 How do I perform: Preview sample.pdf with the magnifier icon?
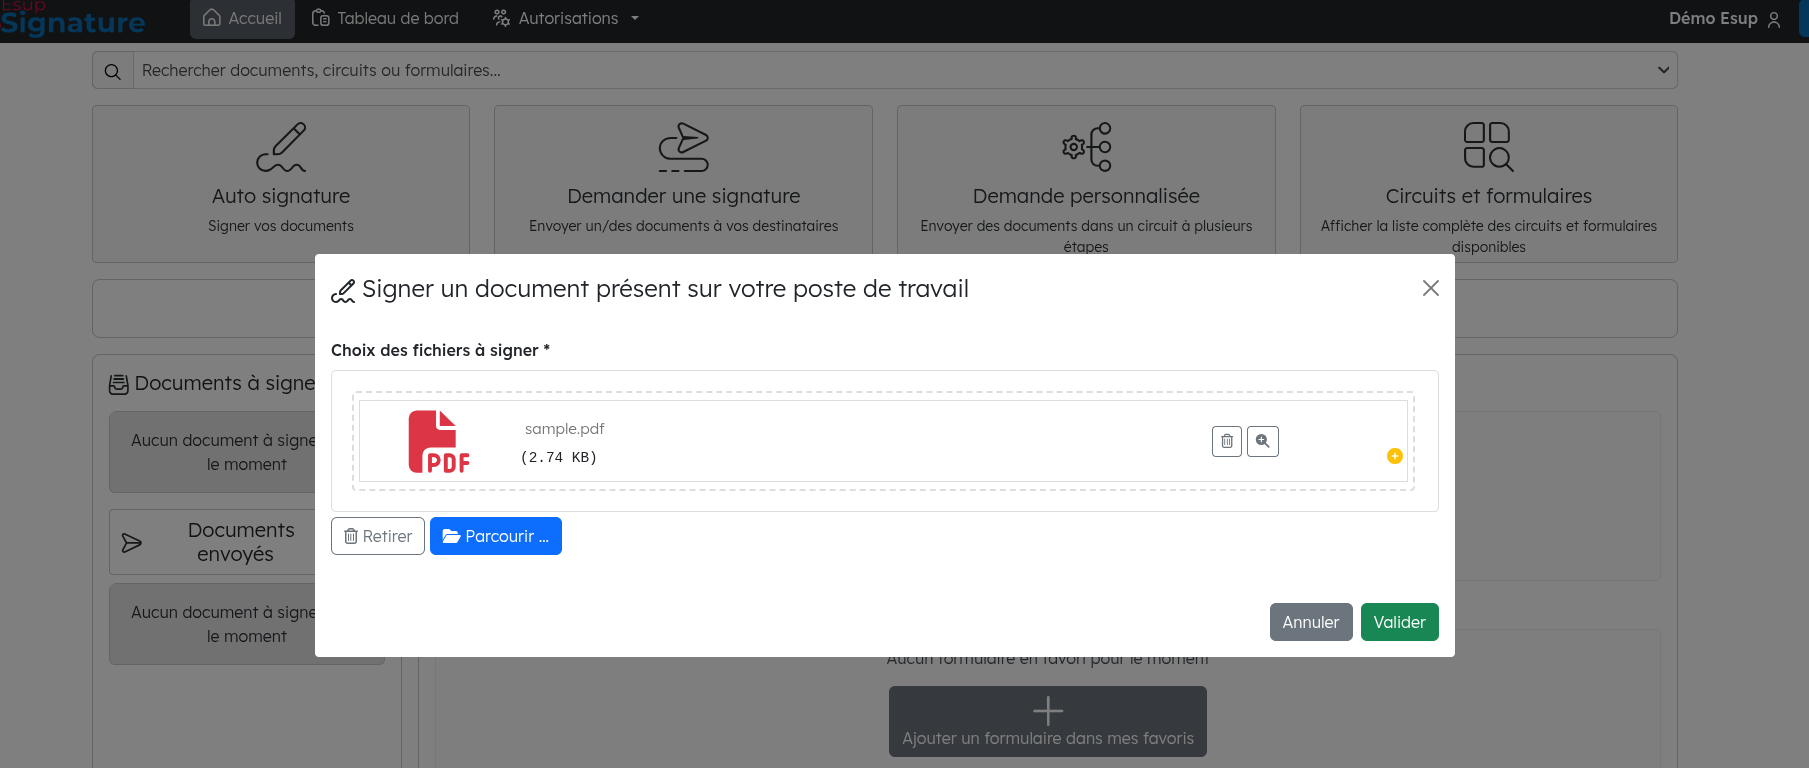click(1263, 441)
